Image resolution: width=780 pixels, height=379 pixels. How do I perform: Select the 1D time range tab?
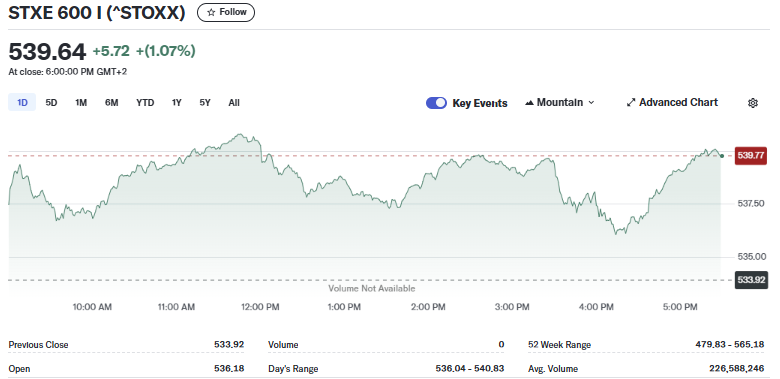coord(22,102)
